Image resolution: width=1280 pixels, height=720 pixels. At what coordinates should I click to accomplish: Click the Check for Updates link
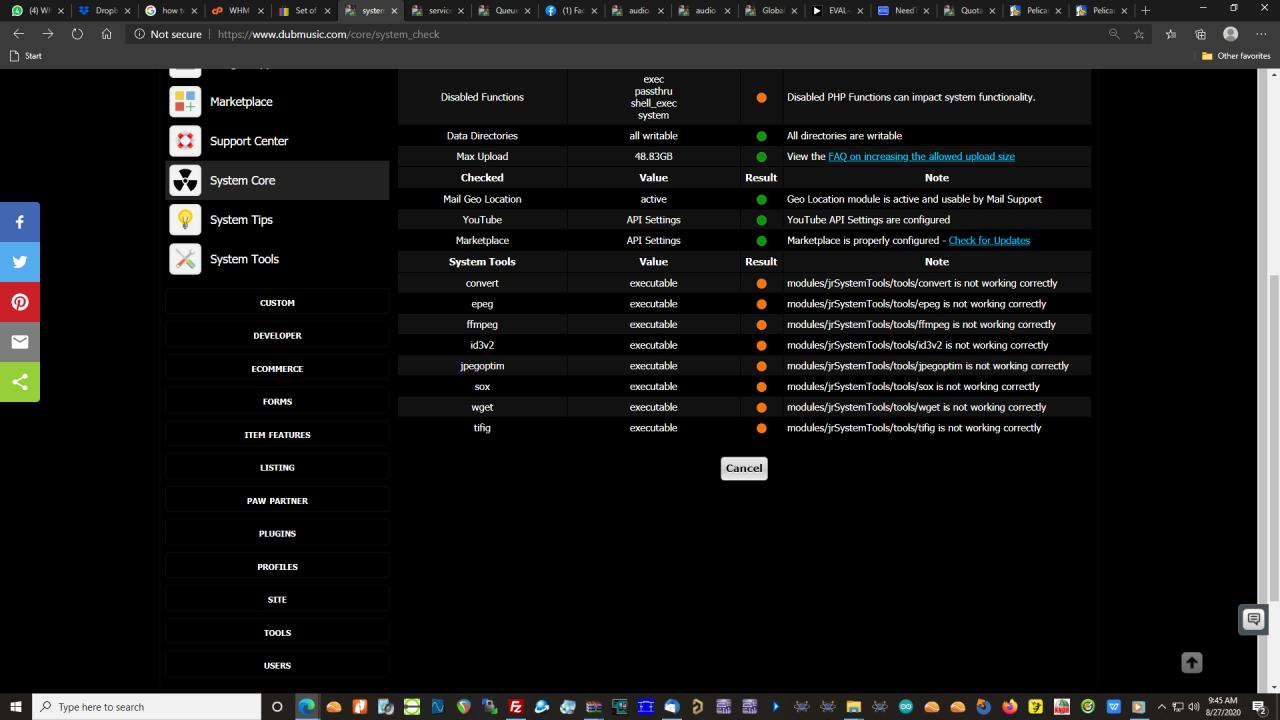[988, 241]
